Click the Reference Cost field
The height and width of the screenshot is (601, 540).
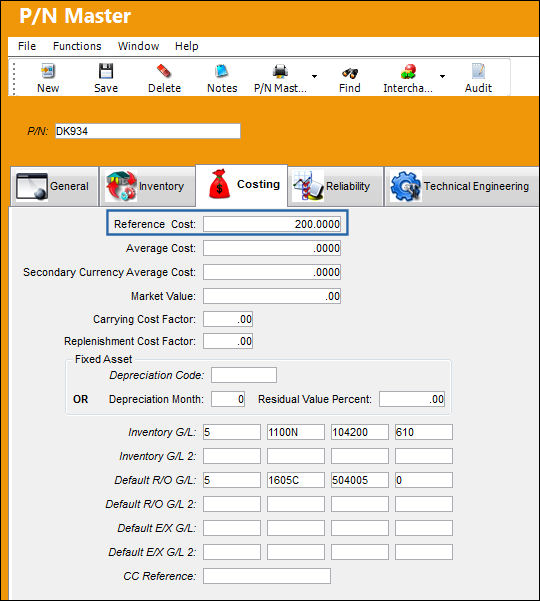[272, 224]
